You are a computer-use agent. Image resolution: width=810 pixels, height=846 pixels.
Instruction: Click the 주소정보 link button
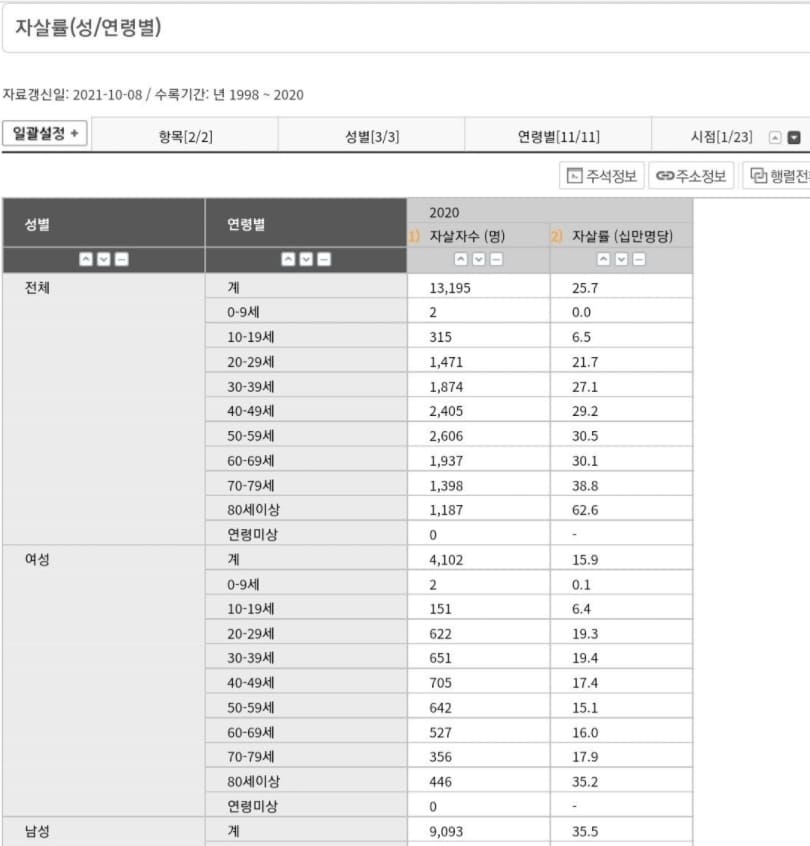point(691,176)
